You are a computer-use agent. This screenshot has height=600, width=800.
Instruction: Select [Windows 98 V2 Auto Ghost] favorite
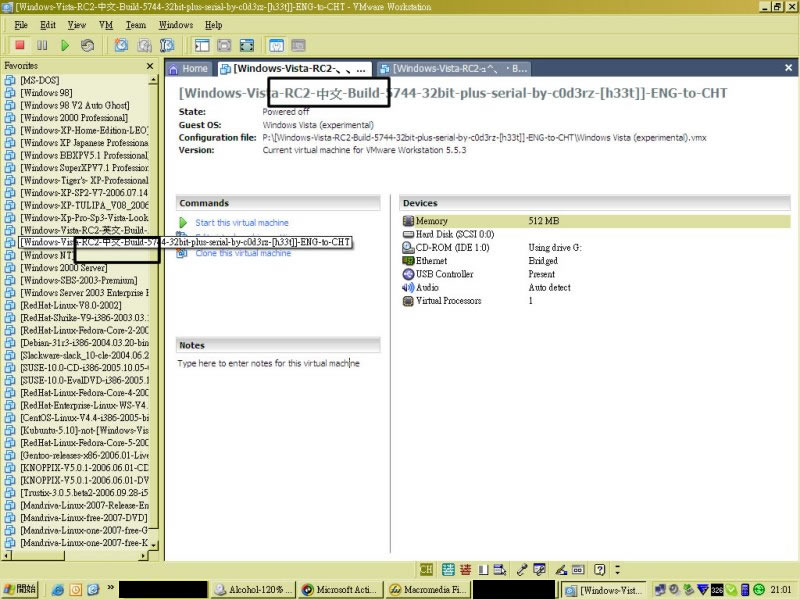point(74,105)
